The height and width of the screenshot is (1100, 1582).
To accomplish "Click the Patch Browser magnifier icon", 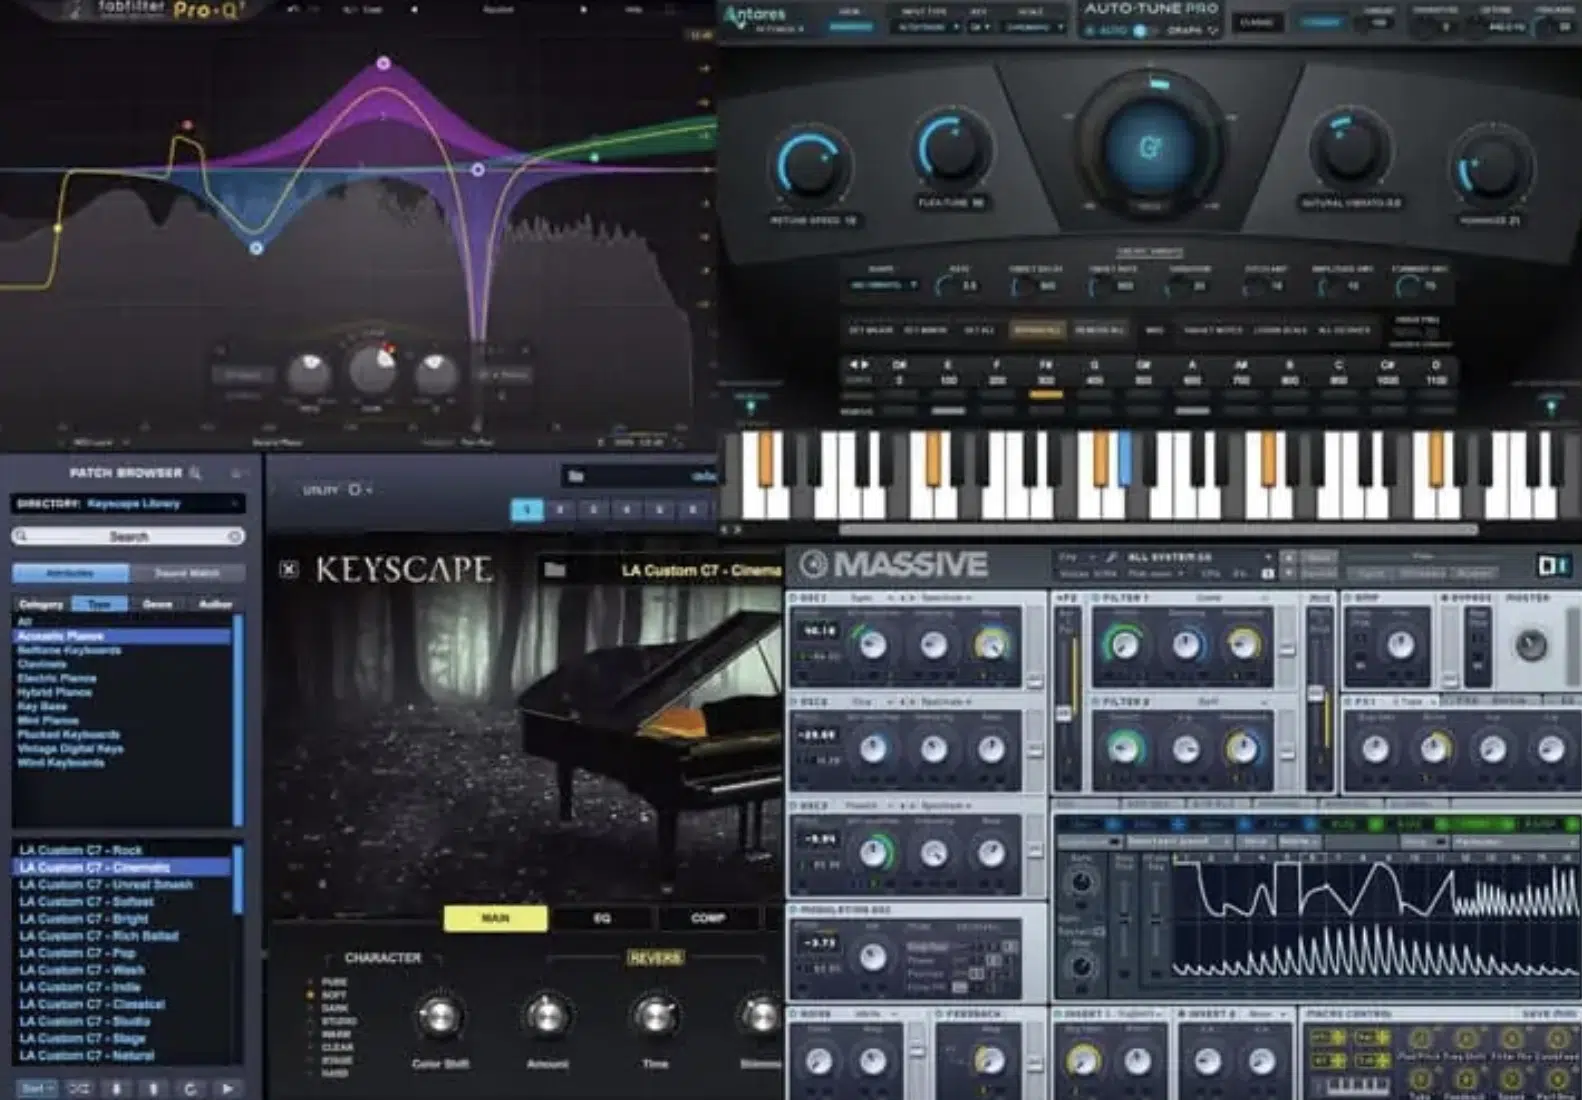I will coord(196,472).
